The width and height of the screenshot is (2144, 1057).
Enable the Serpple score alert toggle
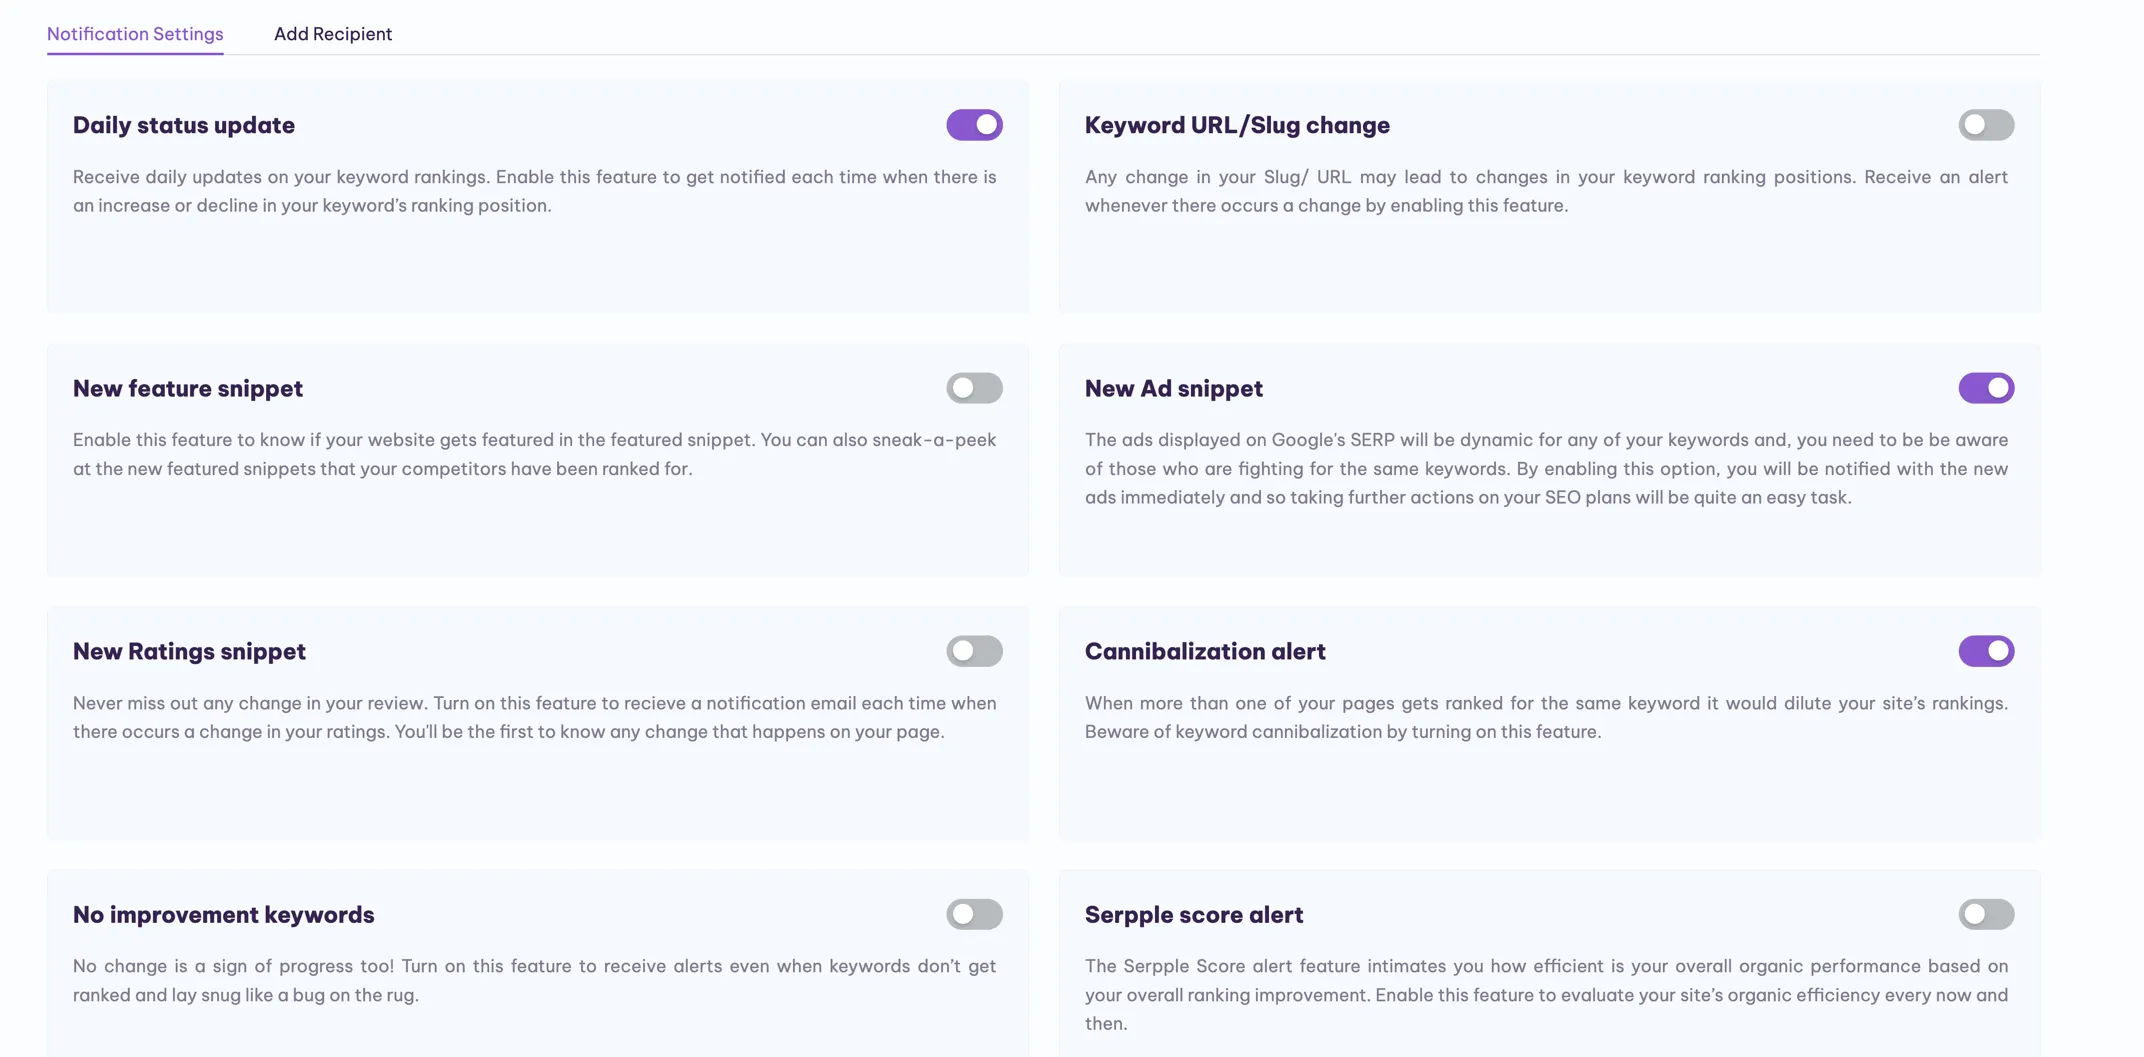point(1986,914)
